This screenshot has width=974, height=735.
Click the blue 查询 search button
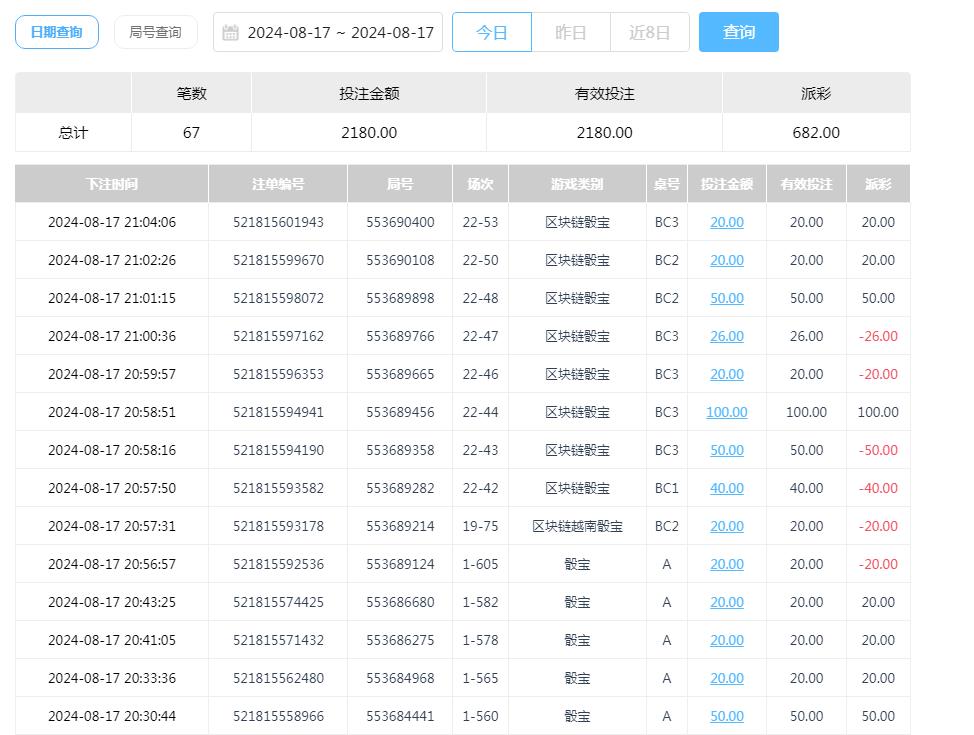click(738, 31)
